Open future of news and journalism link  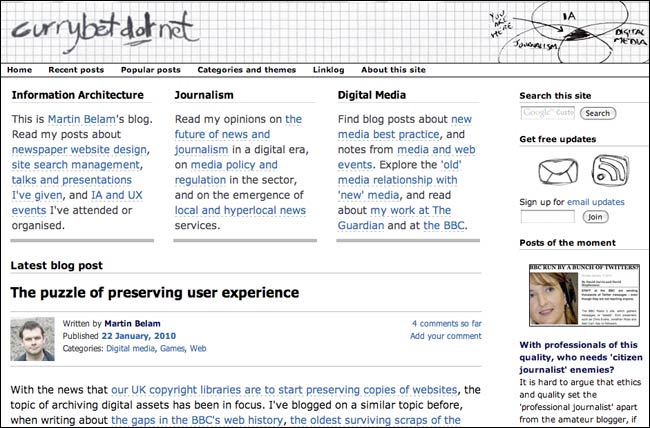[238, 134]
